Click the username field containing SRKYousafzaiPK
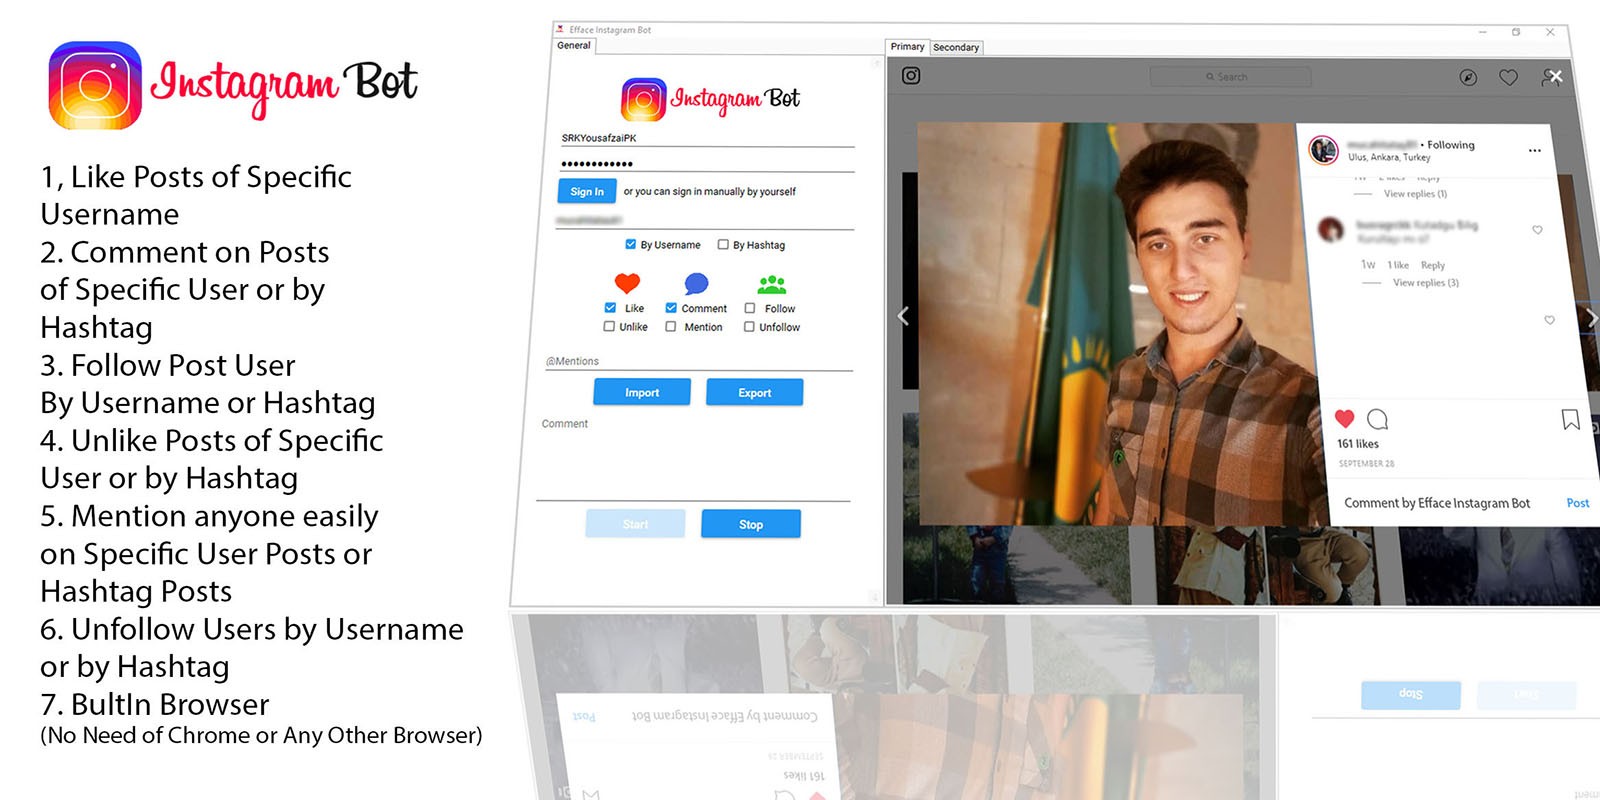The image size is (1600, 800). coord(707,138)
